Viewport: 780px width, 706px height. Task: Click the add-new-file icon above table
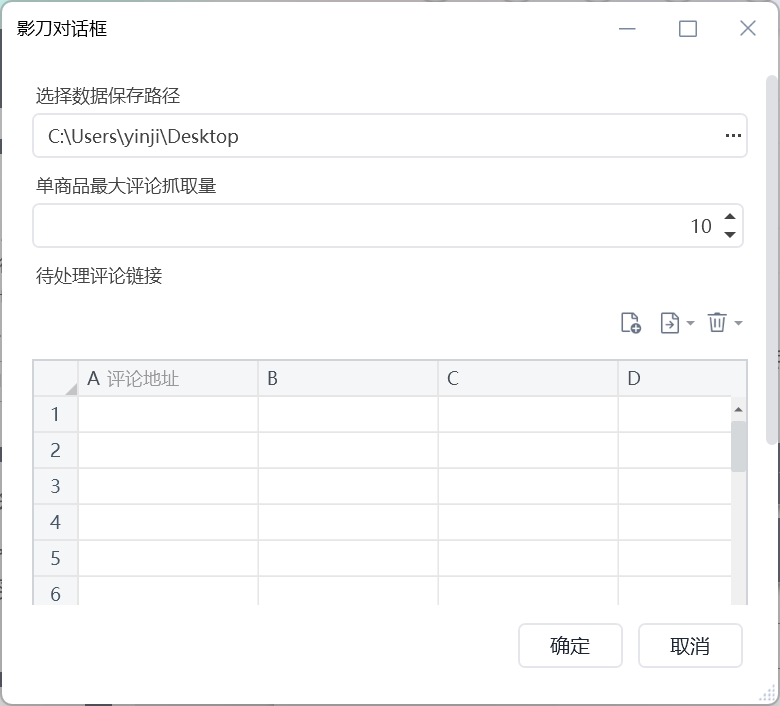coord(631,323)
